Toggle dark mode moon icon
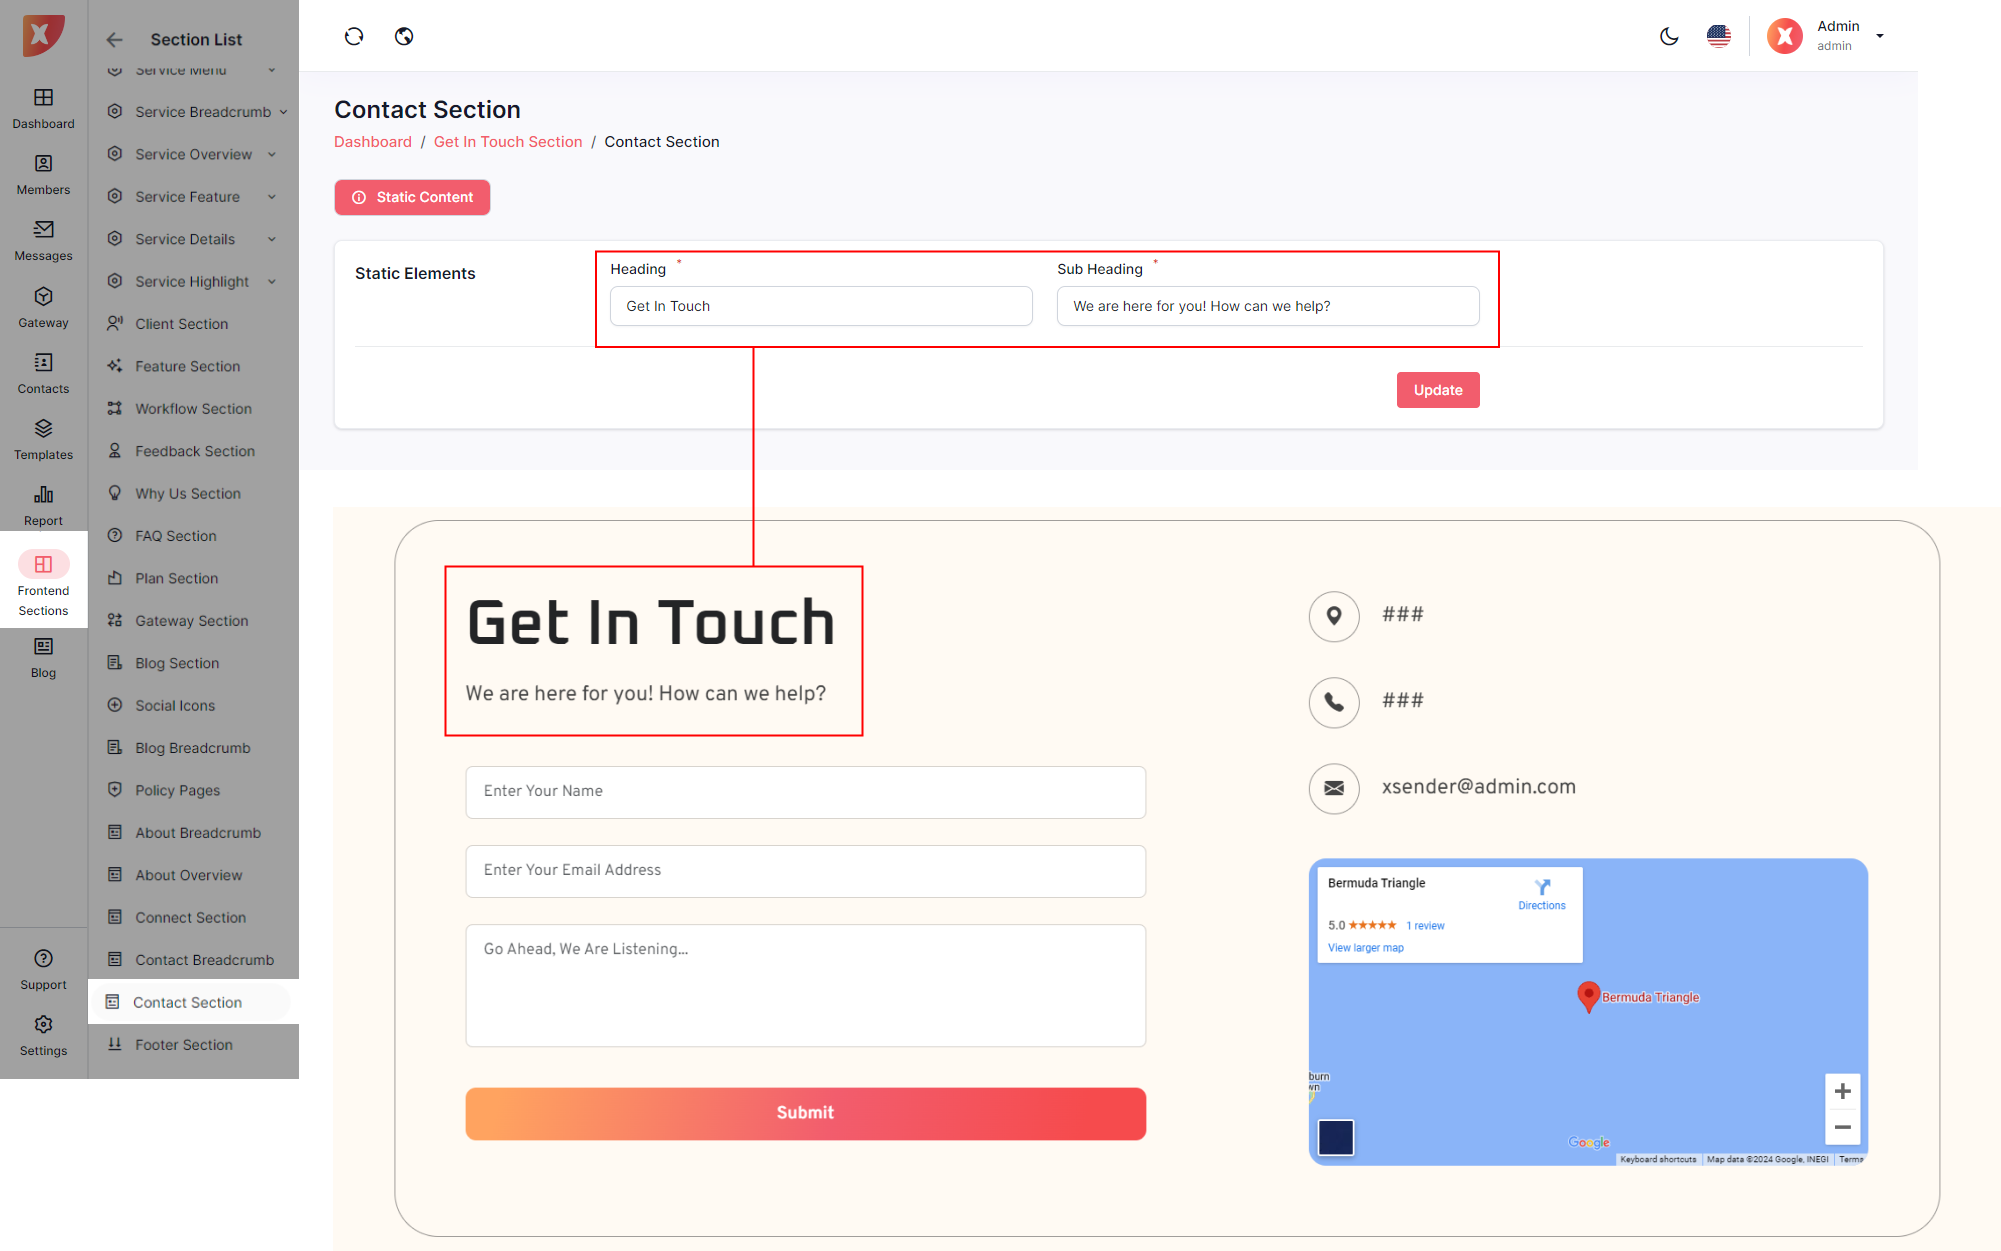The image size is (2001, 1251). [1669, 37]
